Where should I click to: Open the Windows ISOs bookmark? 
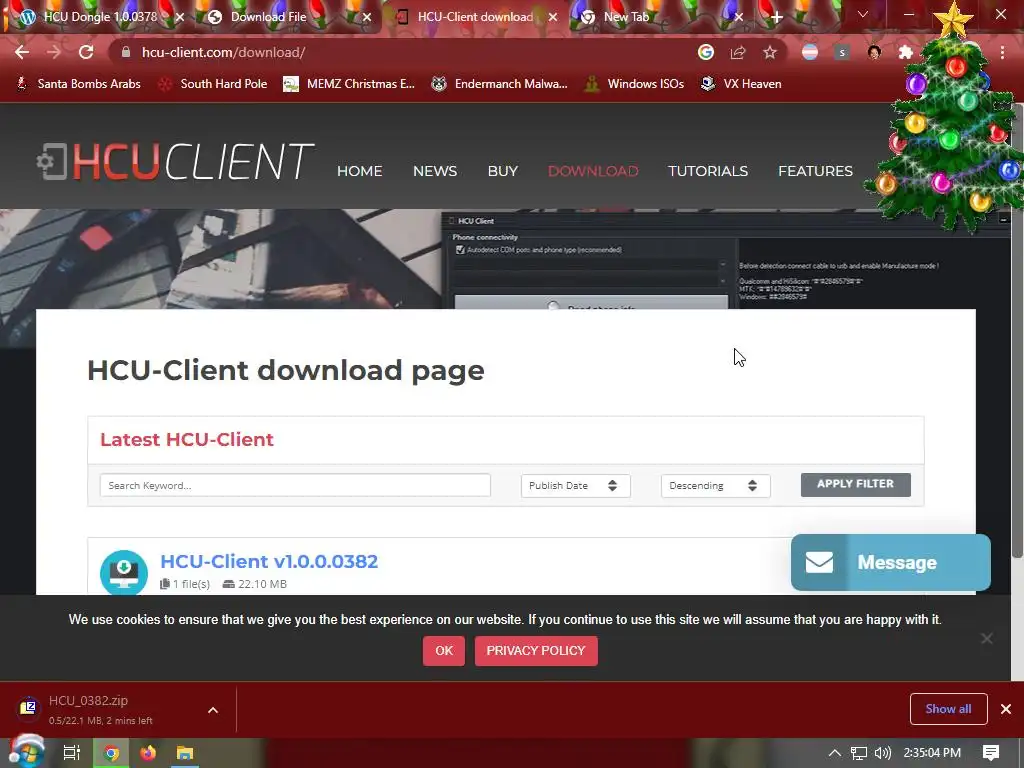[634, 84]
